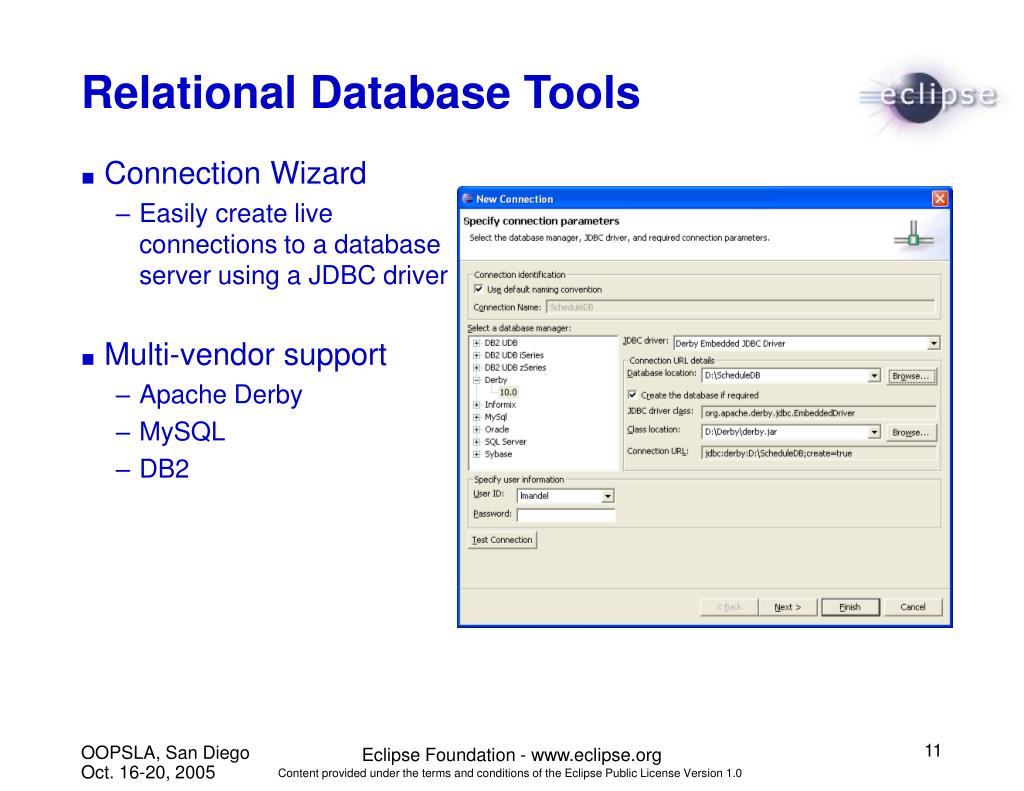Click the disabled Back button

coord(729,607)
